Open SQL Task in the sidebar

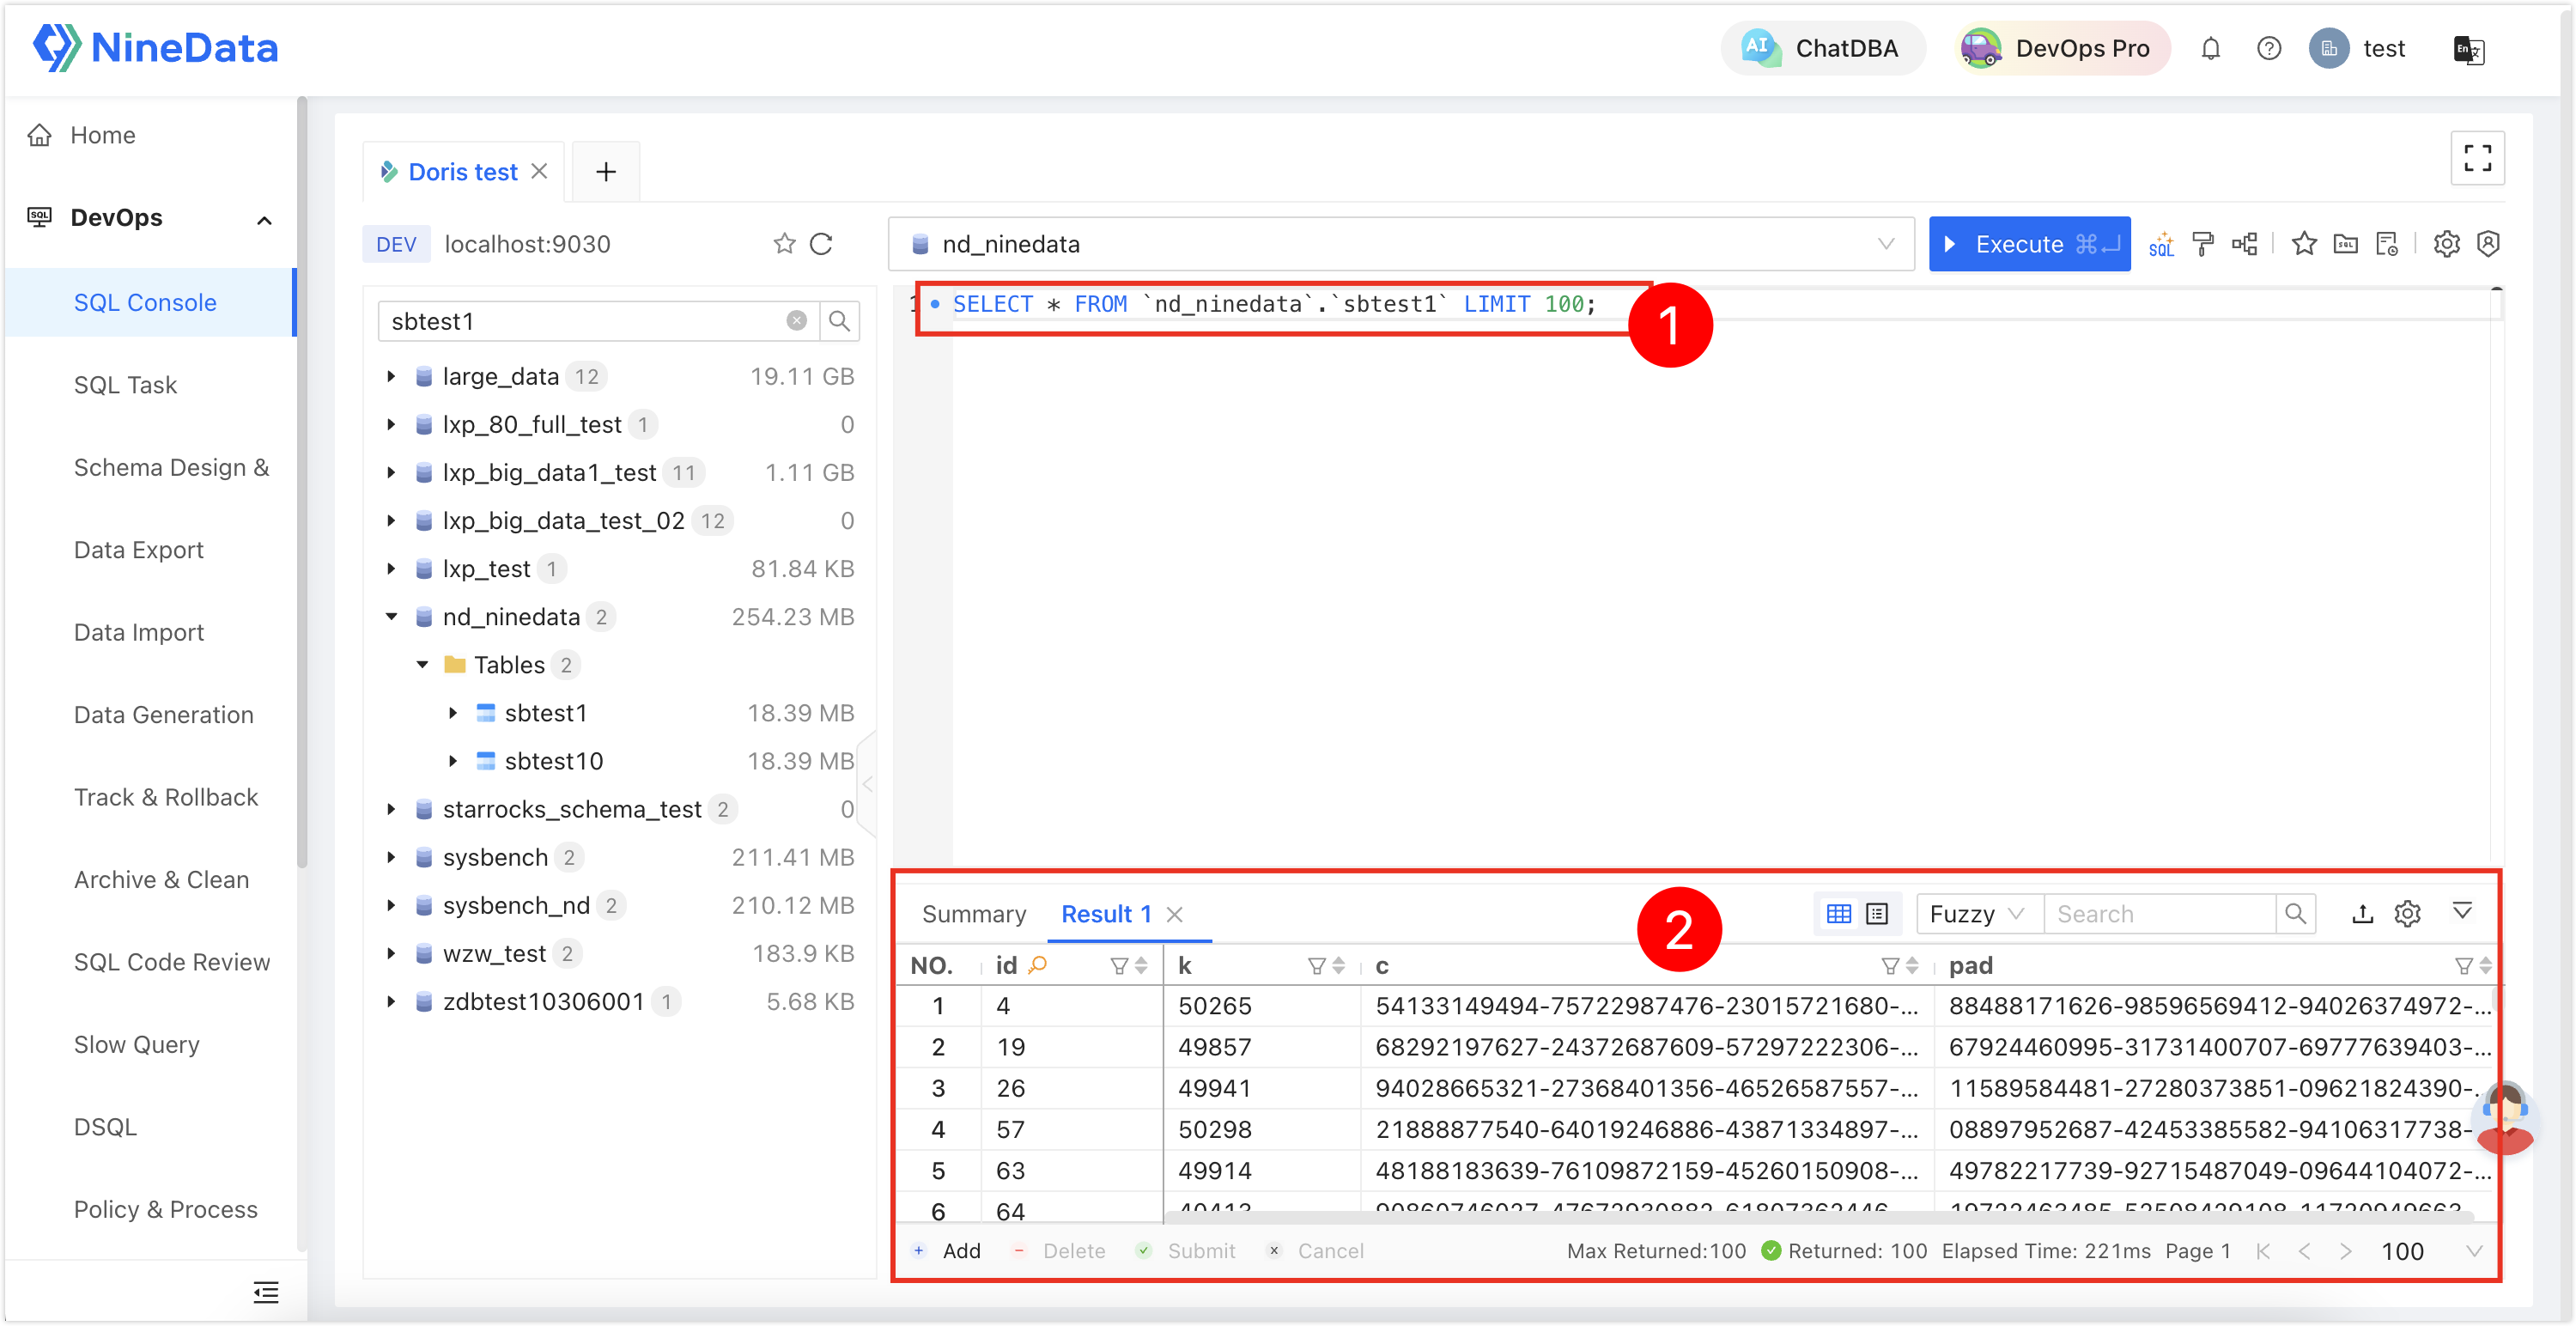click(x=125, y=385)
